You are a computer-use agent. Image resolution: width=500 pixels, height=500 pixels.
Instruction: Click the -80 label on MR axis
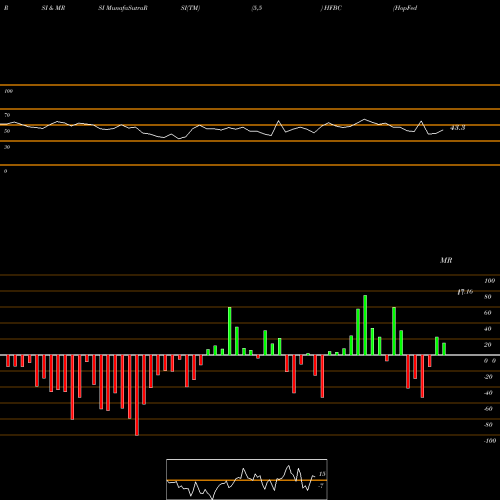(488, 425)
